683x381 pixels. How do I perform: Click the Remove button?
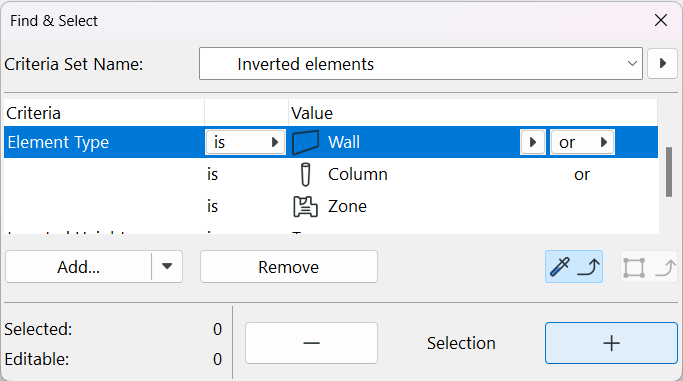[x=289, y=266]
